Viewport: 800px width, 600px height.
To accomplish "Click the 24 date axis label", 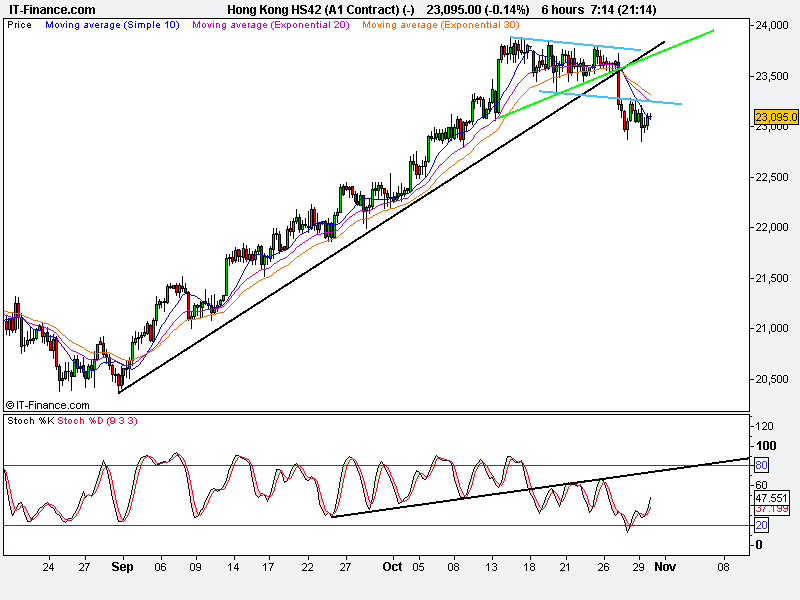I will coord(48,567).
